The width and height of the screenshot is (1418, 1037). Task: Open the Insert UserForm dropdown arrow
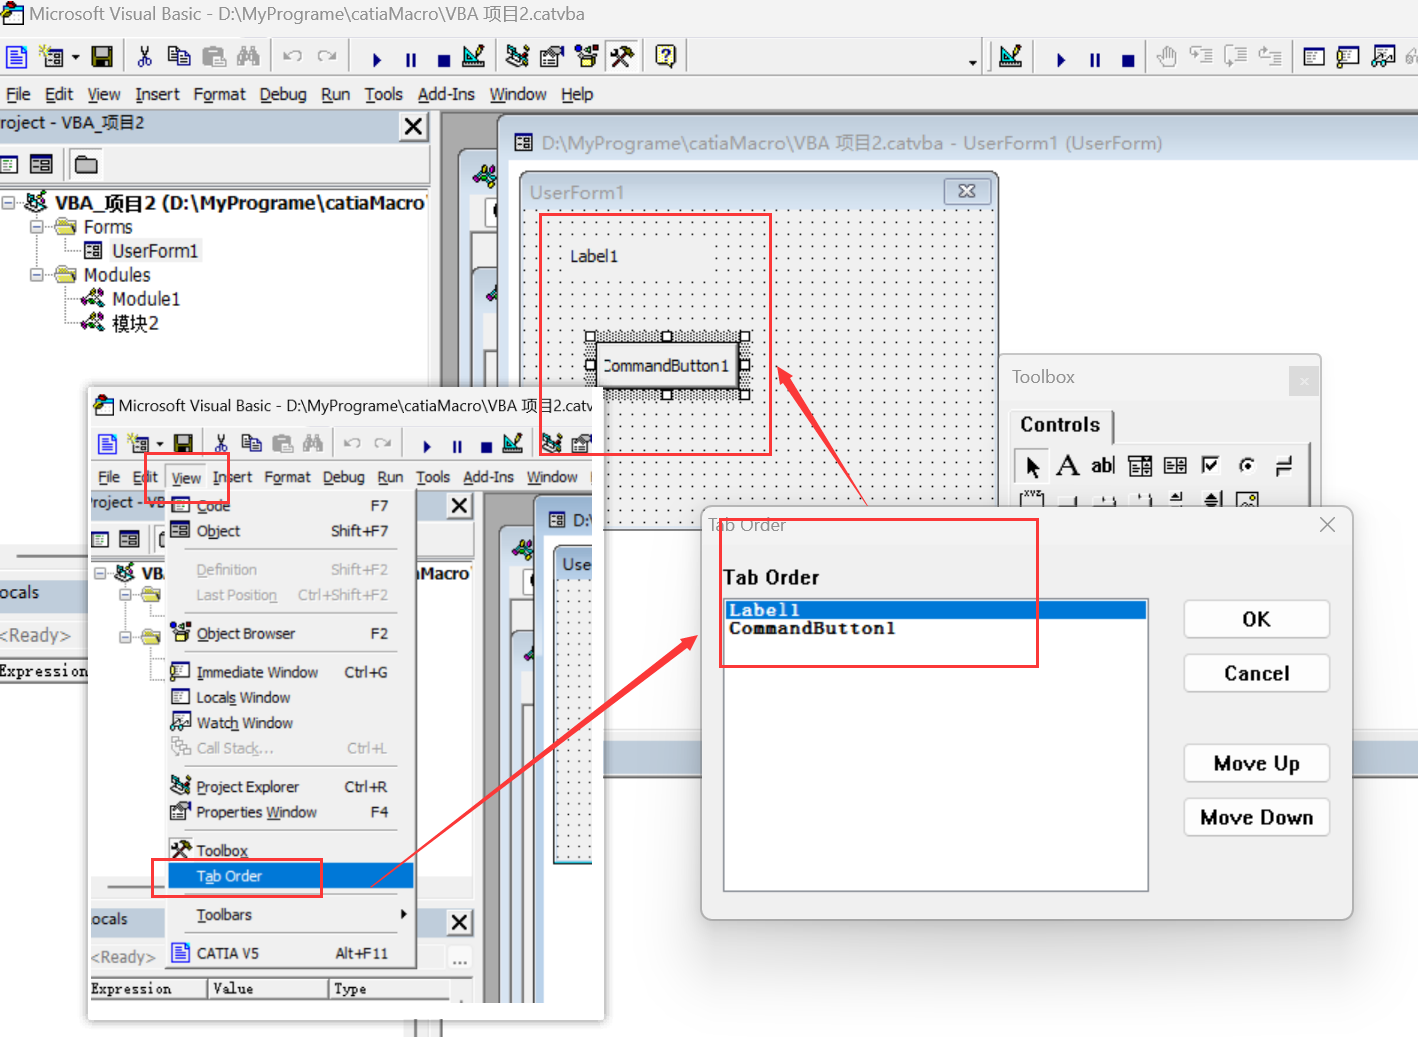click(x=75, y=57)
